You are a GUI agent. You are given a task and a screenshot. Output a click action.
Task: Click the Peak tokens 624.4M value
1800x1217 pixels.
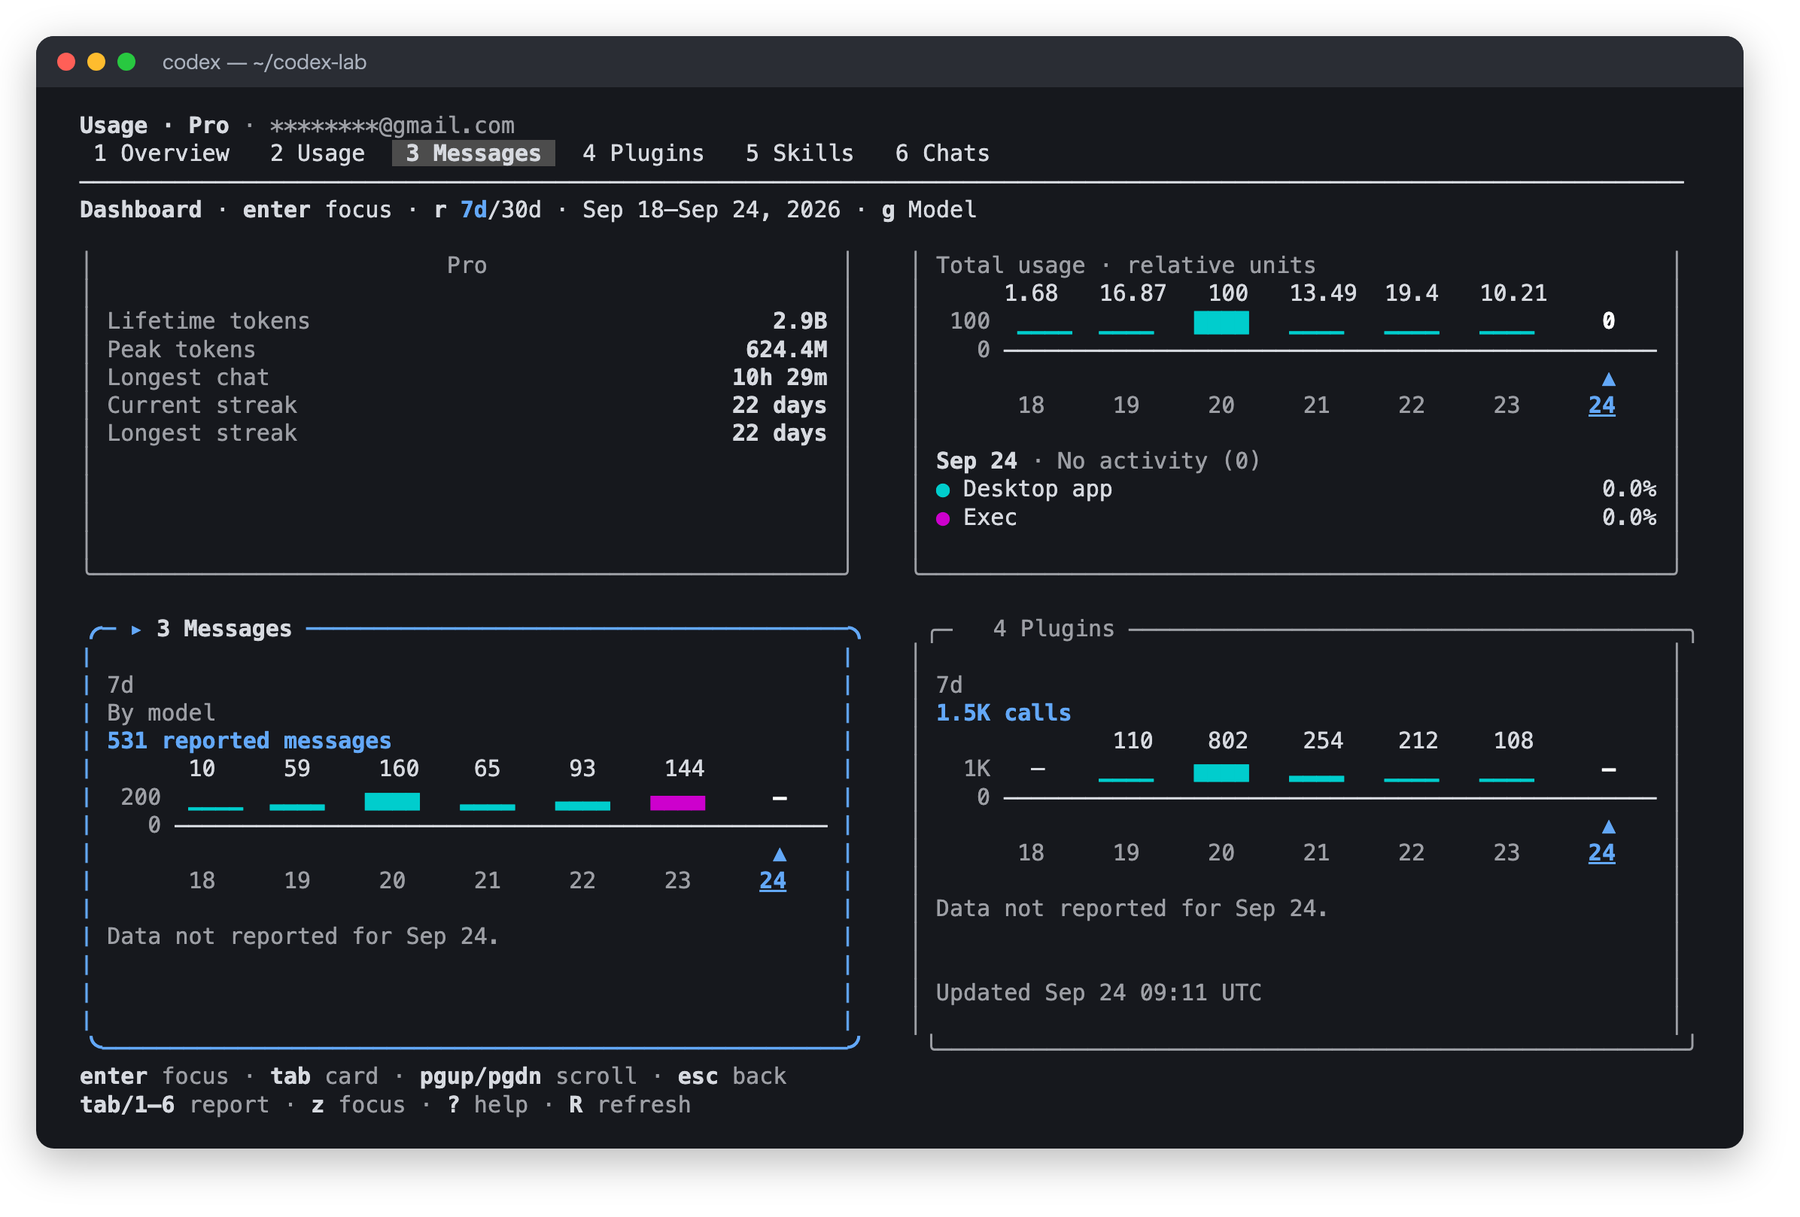coord(786,349)
